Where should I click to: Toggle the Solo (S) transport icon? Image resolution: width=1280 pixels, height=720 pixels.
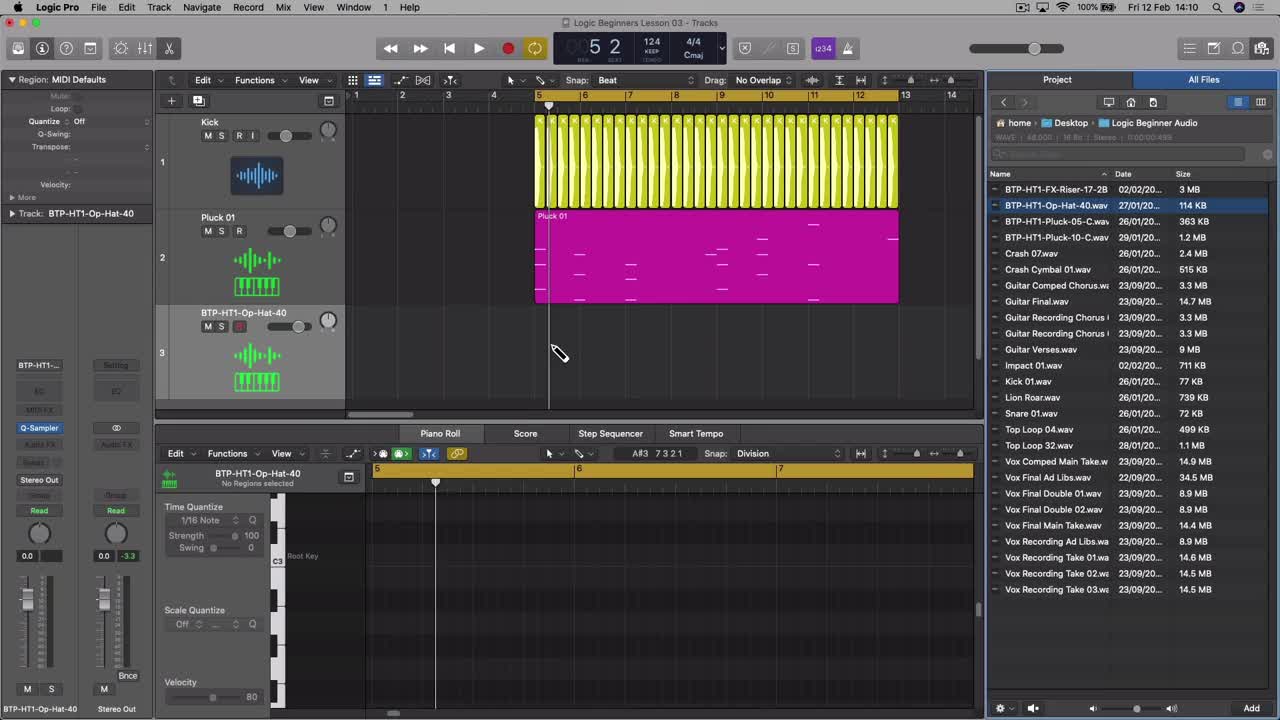[x=793, y=48]
